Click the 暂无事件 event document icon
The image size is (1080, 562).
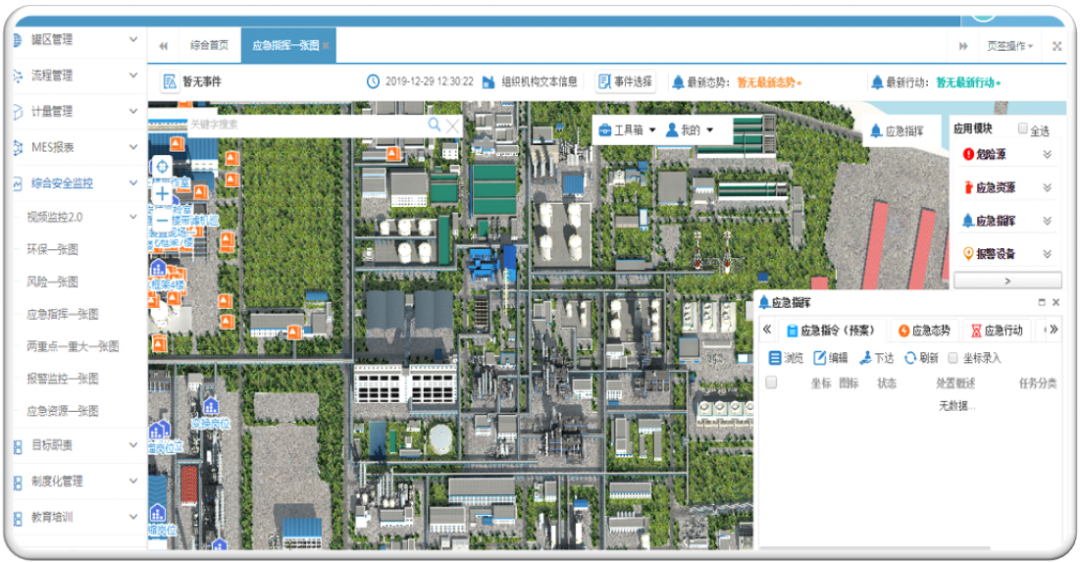point(171,82)
